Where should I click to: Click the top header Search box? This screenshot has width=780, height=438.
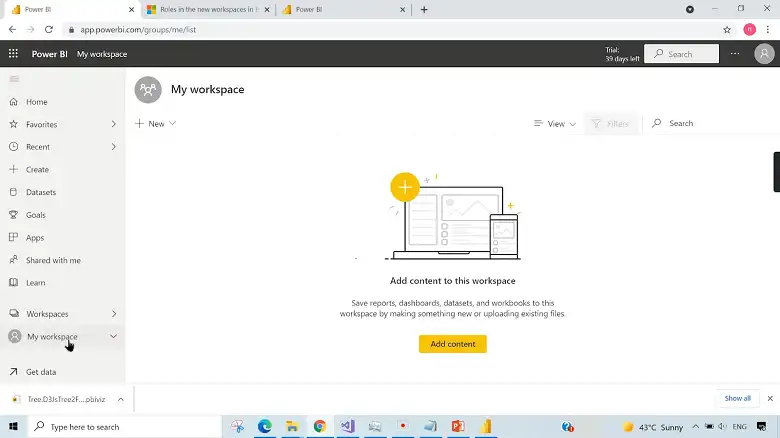pos(682,54)
